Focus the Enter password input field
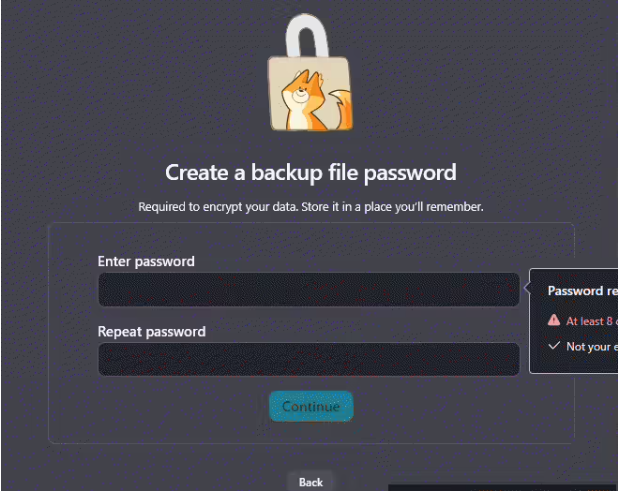Screen dimensions: 618x491 tap(308, 290)
